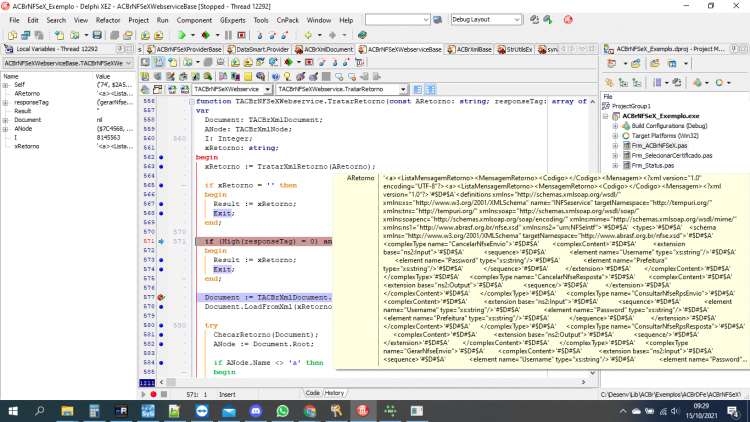This screenshot has width=750, height=422.
Task: Switch to the Code tab
Action: pos(312,393)
